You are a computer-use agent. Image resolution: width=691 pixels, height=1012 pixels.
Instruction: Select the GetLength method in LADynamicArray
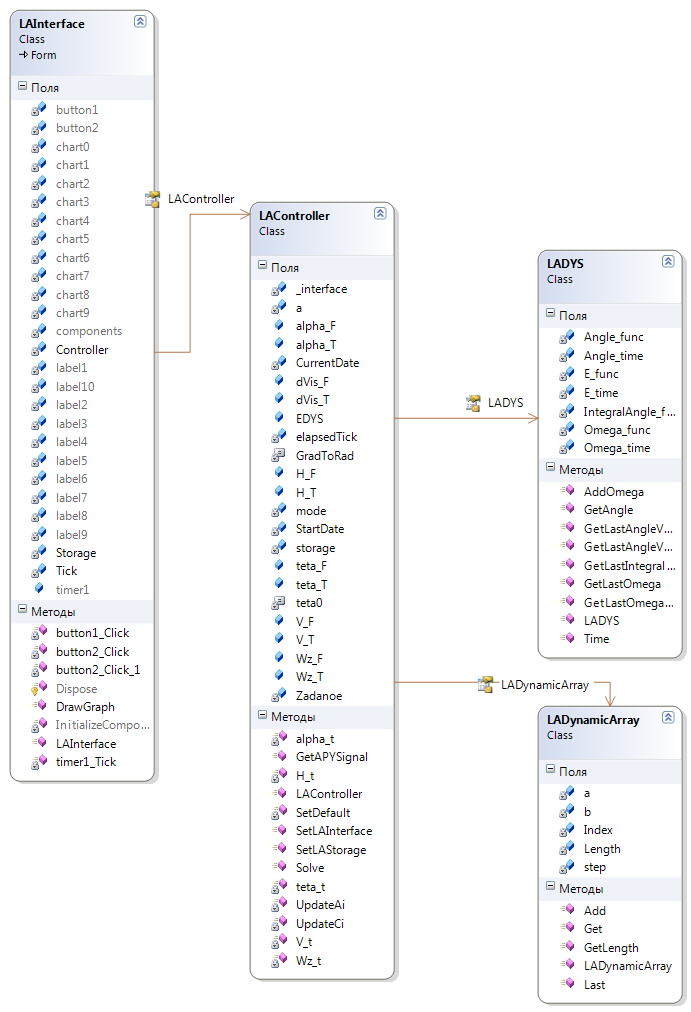(x=610, y=947)
